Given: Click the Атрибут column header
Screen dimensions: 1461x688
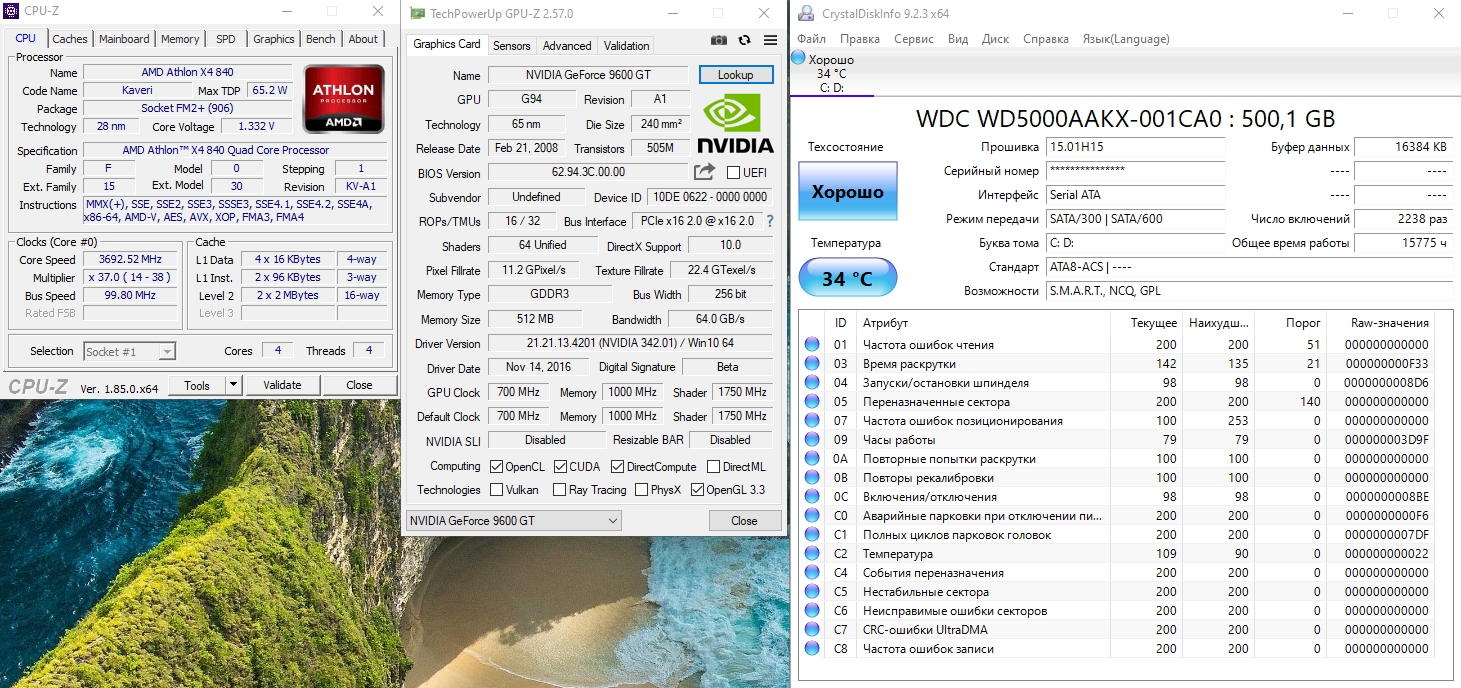Looking at the screenshot, I should click(886, 323).
